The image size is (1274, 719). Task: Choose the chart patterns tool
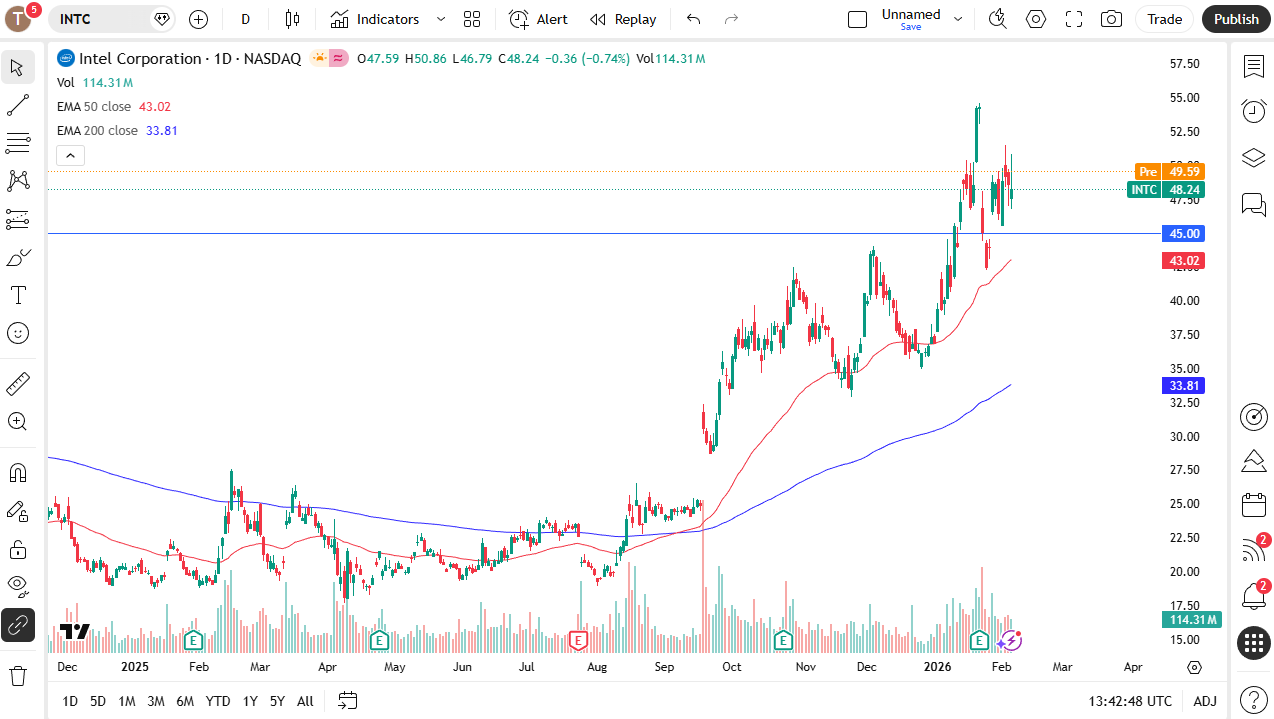coord(18,181)
